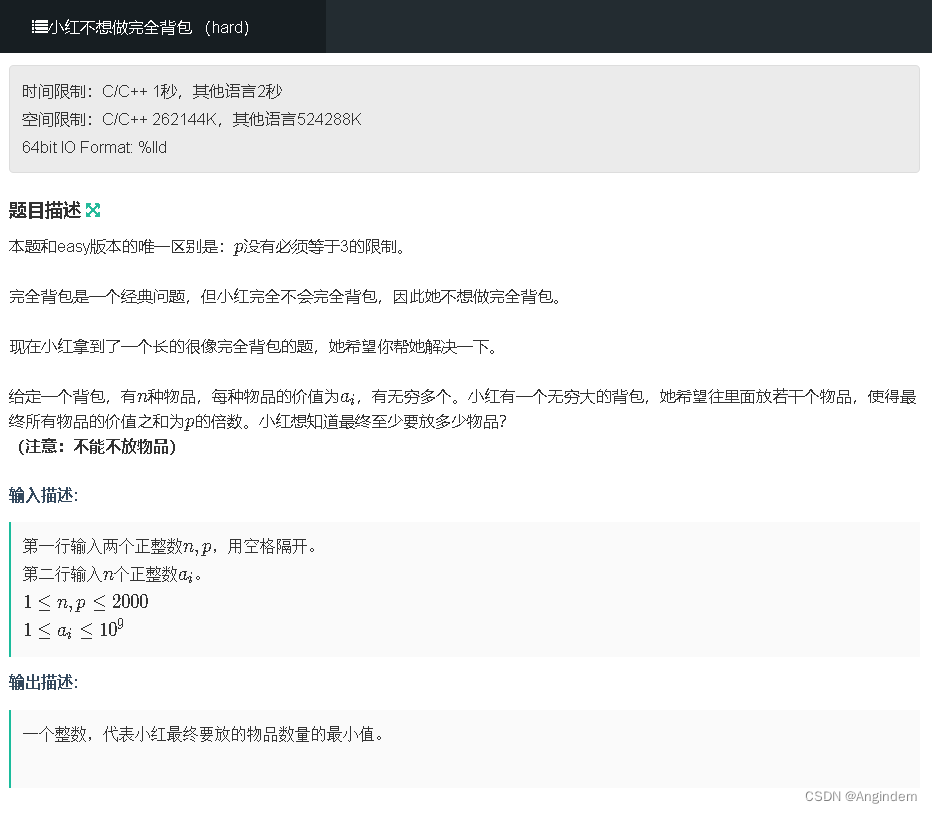This screenshot has height=813, width=932.
Task: Click the paragraph starting 完全背包是一个经典问题
Action: tap(285, 297)
